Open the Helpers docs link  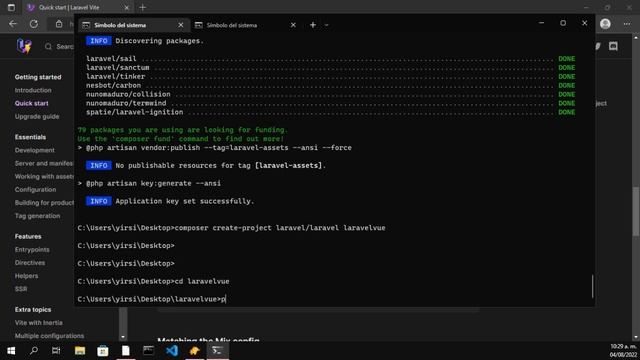tap(26, 276)
